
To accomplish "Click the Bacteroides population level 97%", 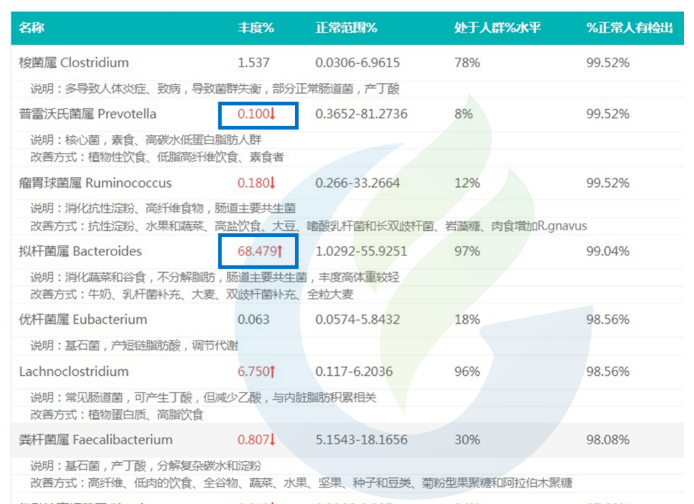I will tap(467, 251).
